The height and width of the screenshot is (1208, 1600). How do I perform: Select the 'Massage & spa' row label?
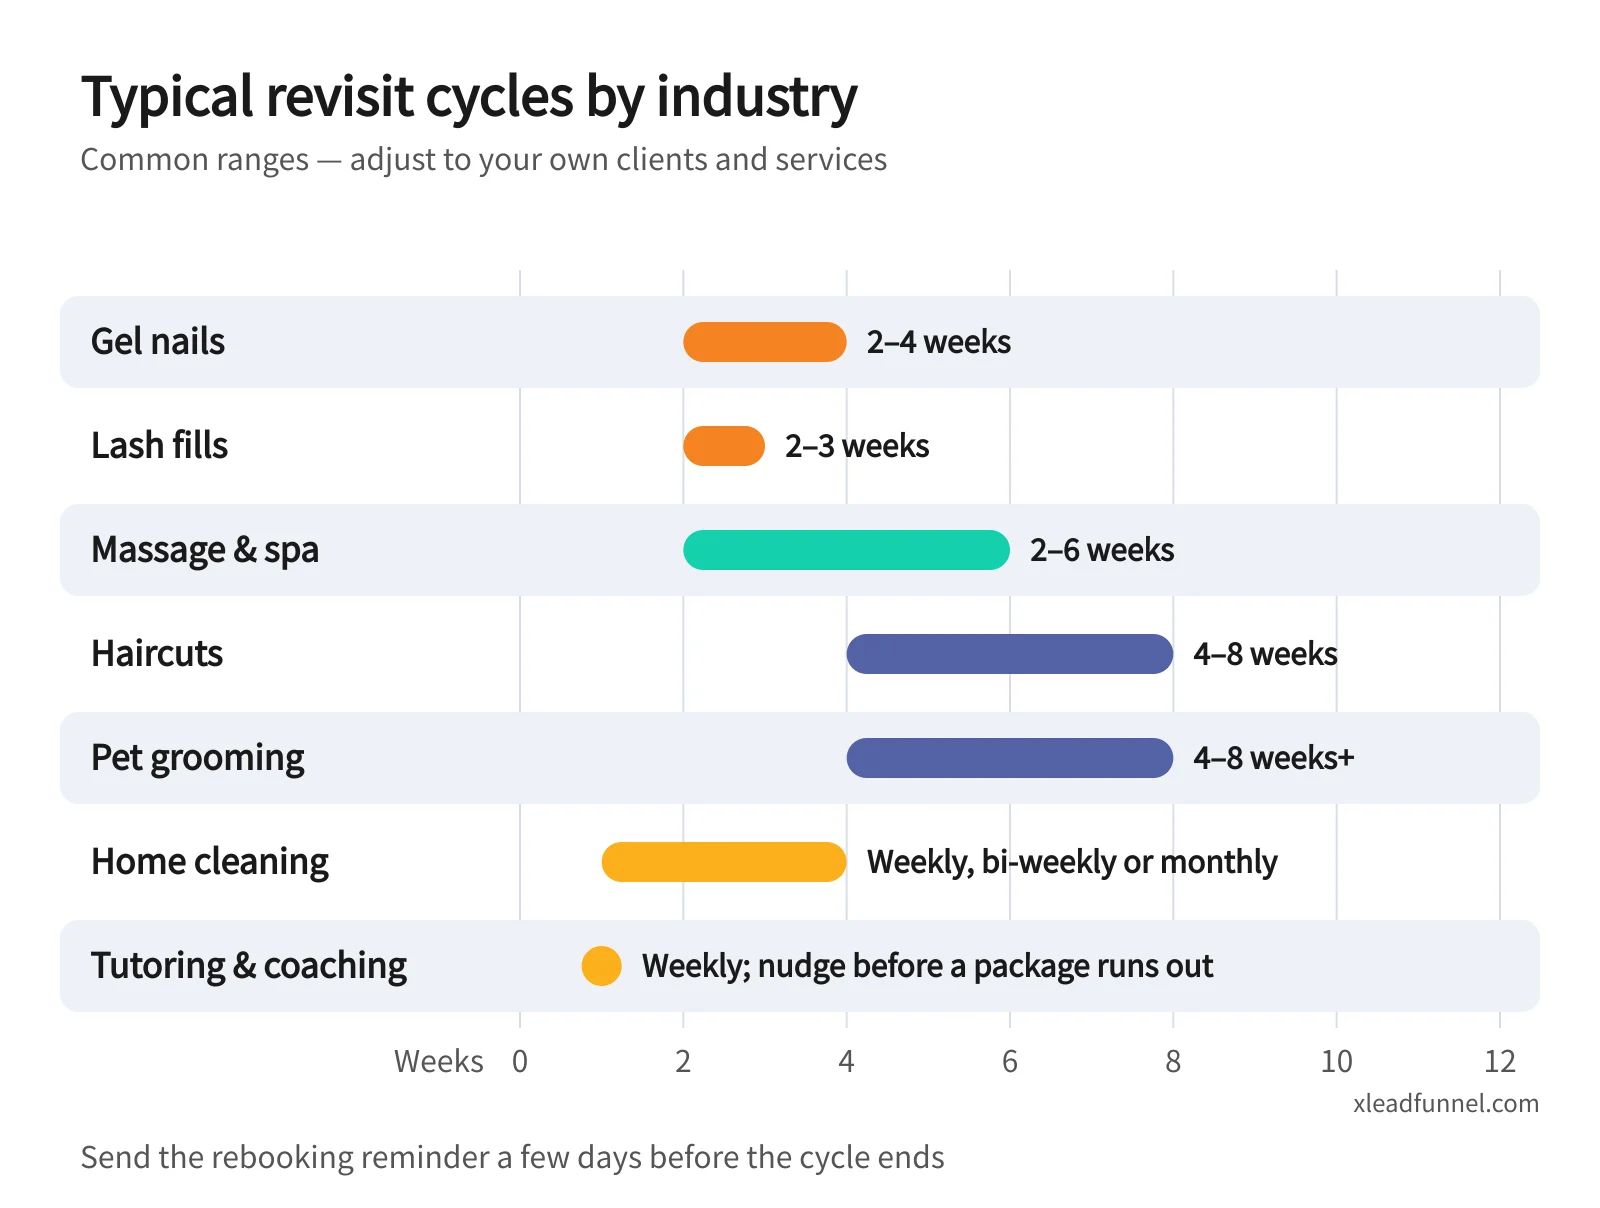pyautogui.click(x=205, y=550)
